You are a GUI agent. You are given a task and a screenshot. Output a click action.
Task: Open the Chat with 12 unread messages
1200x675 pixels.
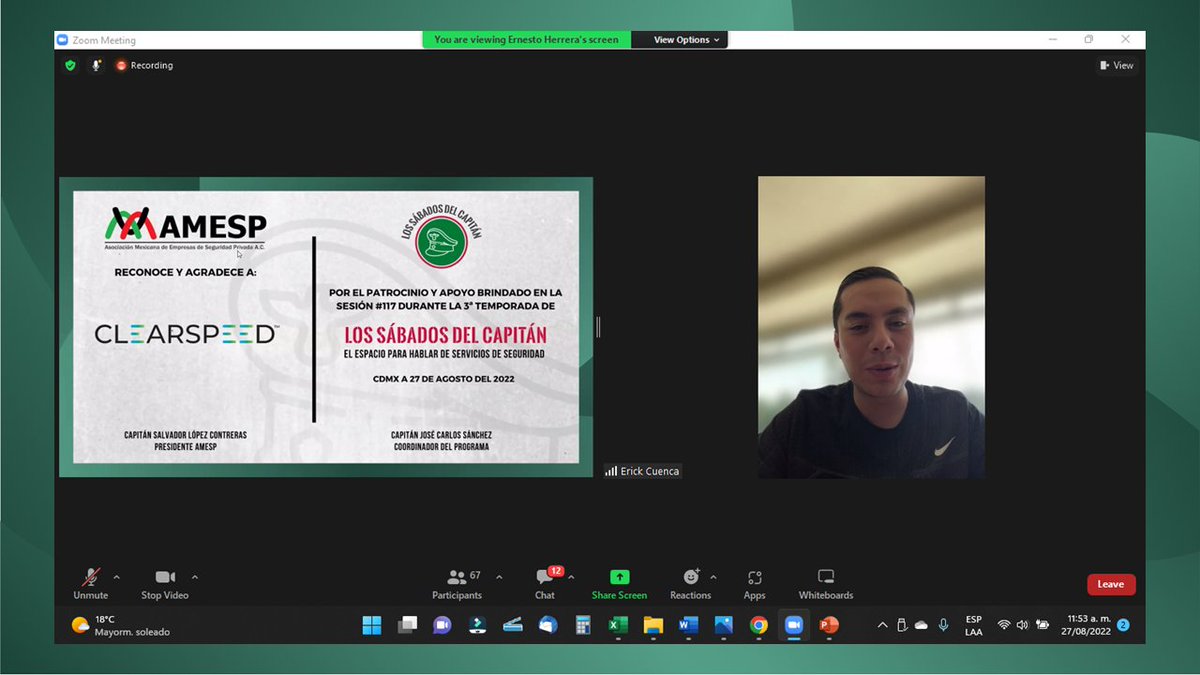coord(545,584)
